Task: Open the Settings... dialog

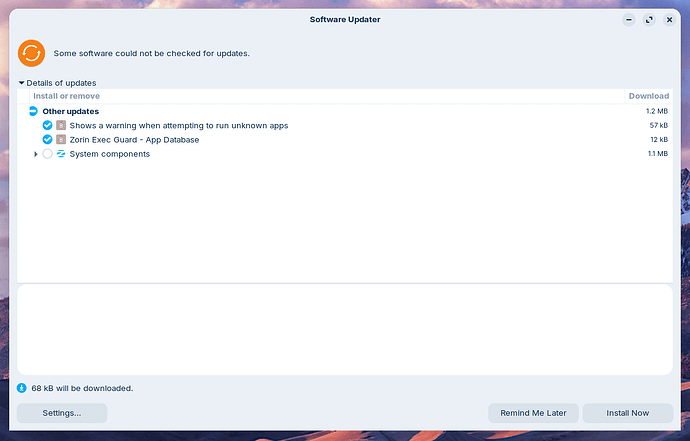Action: [x=62, y=413]
